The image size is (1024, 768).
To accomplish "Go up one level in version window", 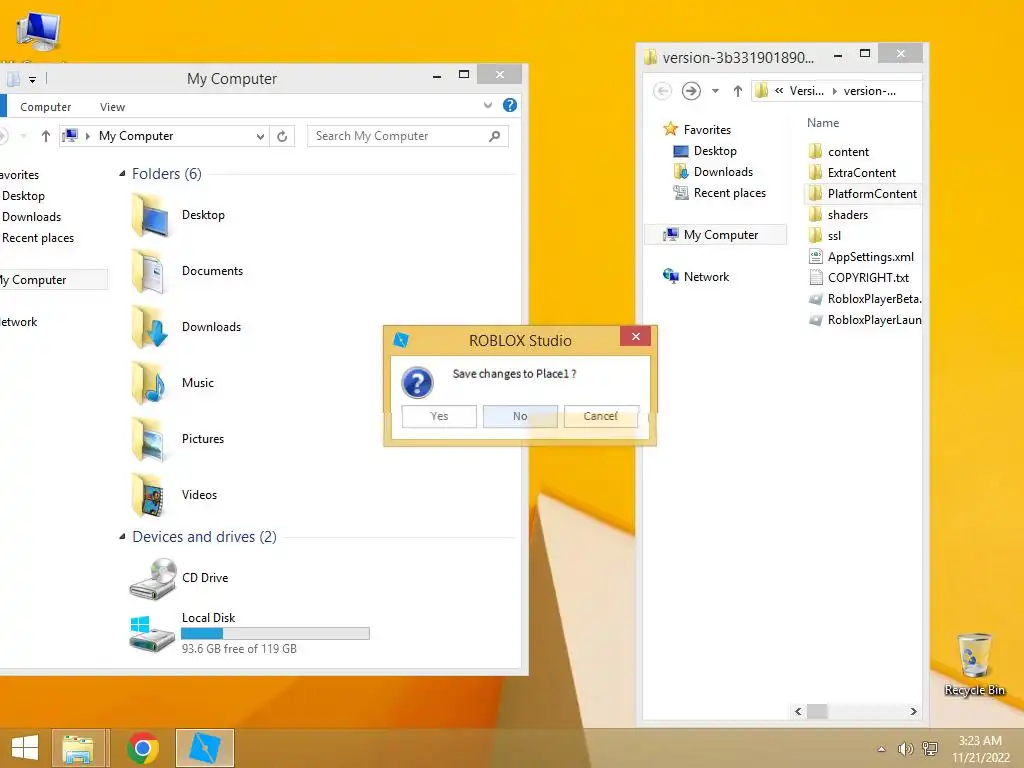I will pos(737,91).
